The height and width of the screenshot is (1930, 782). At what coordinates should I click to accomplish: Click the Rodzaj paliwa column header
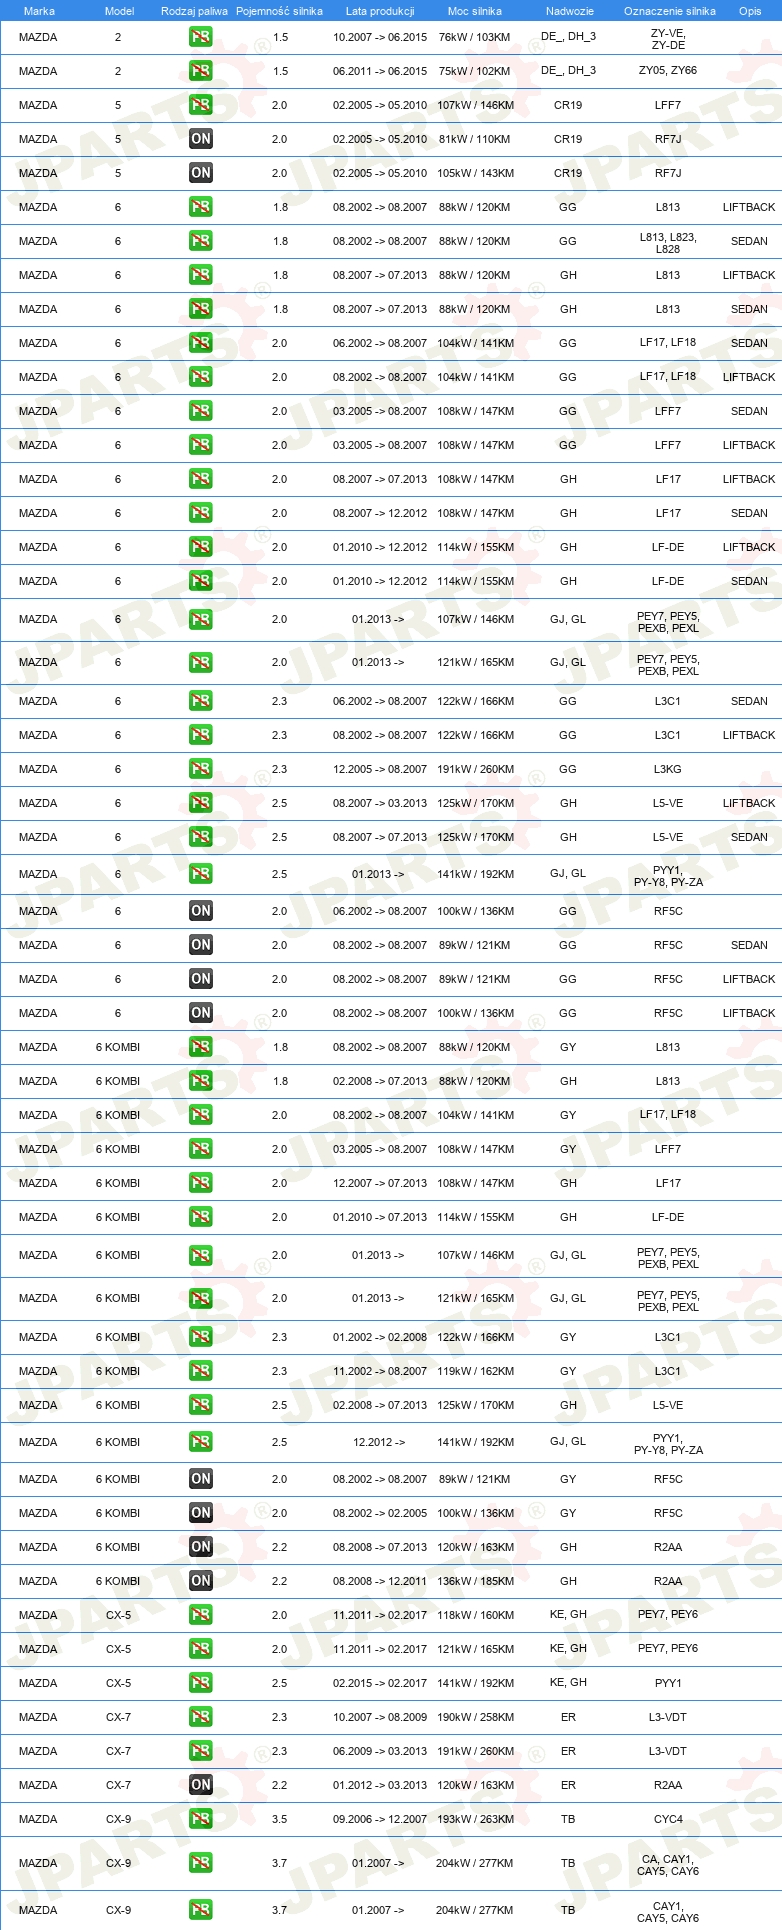point(194,11)
